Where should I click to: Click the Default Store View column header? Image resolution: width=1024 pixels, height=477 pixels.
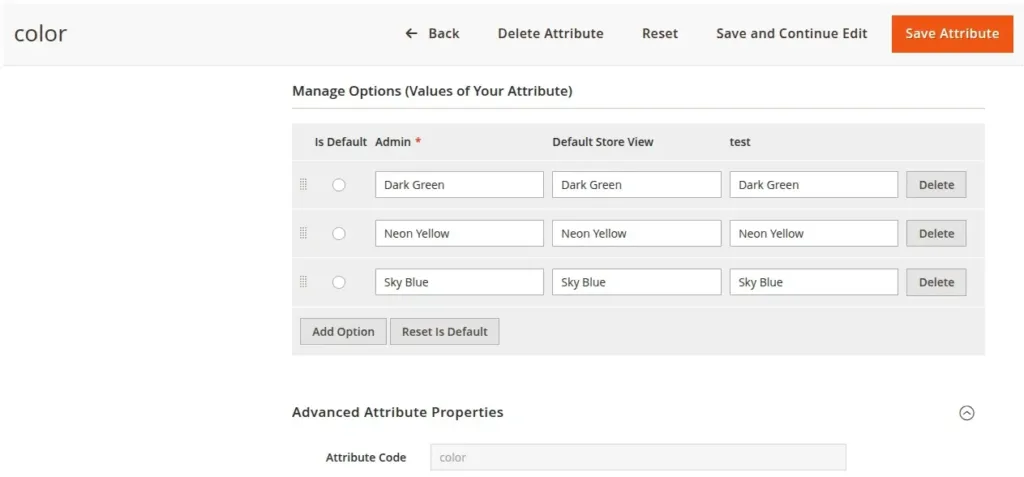pyautogui.click(x=603, y=142)
